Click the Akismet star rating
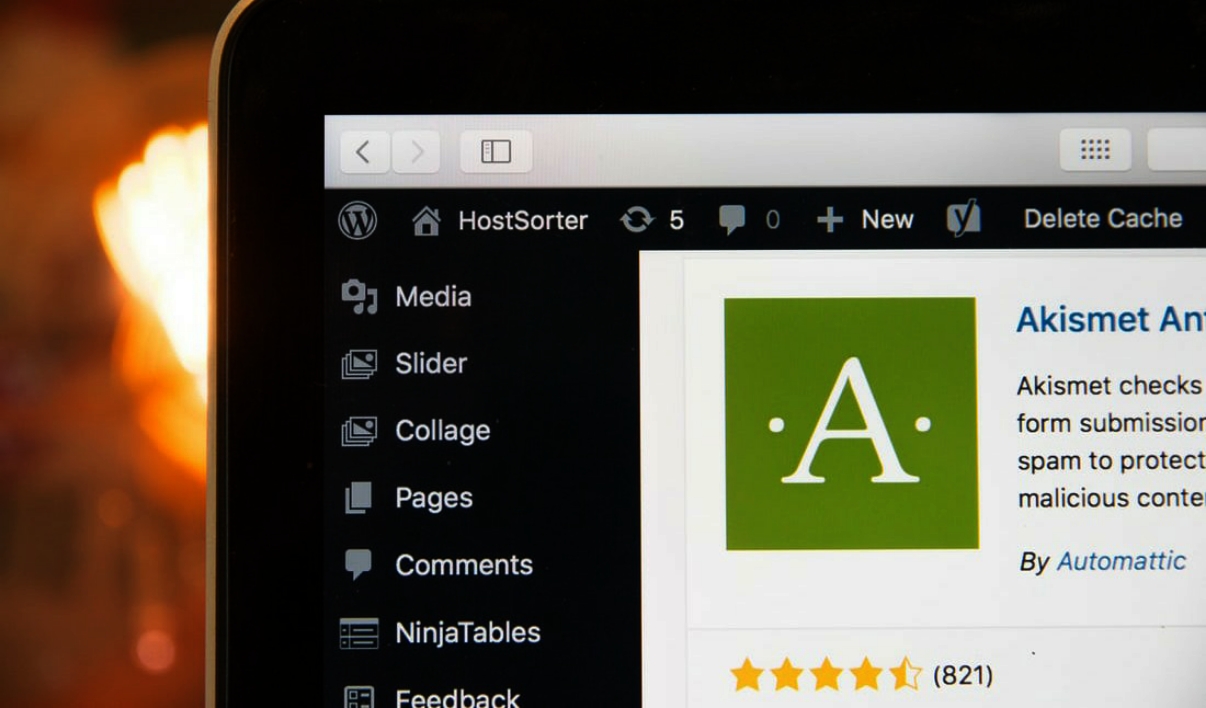This screenshot has height=708, width=1206. click(826, 675)
